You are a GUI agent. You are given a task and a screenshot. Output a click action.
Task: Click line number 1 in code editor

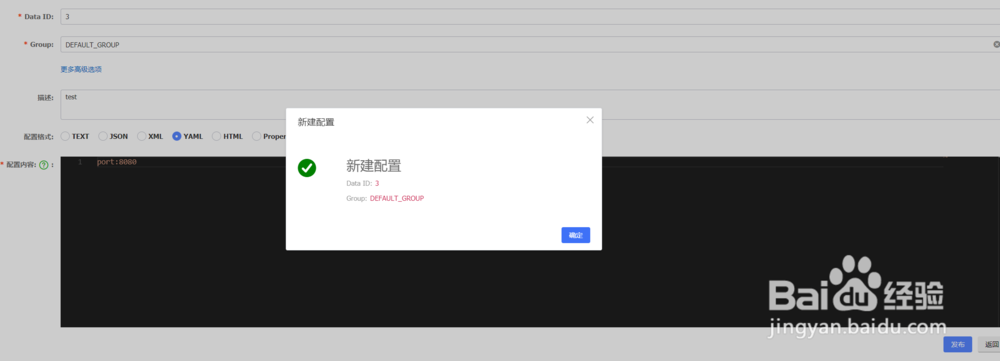click(80, 163)
